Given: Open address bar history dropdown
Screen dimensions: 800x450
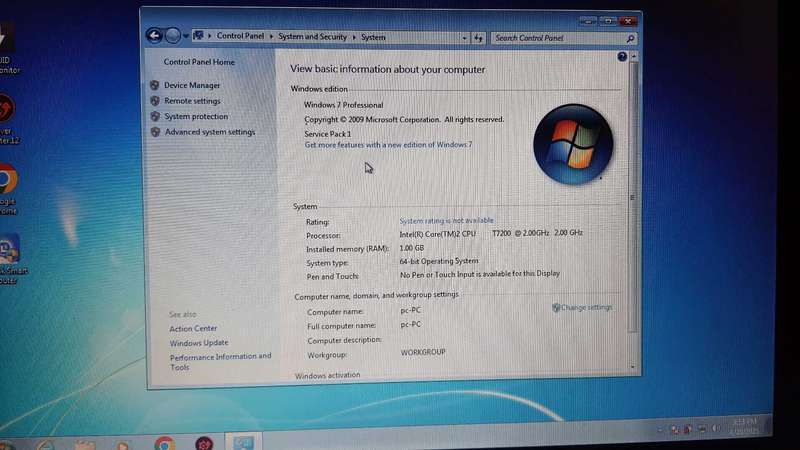Looking at the screenshot, I should pyautogui.click(x=464, y=38).
